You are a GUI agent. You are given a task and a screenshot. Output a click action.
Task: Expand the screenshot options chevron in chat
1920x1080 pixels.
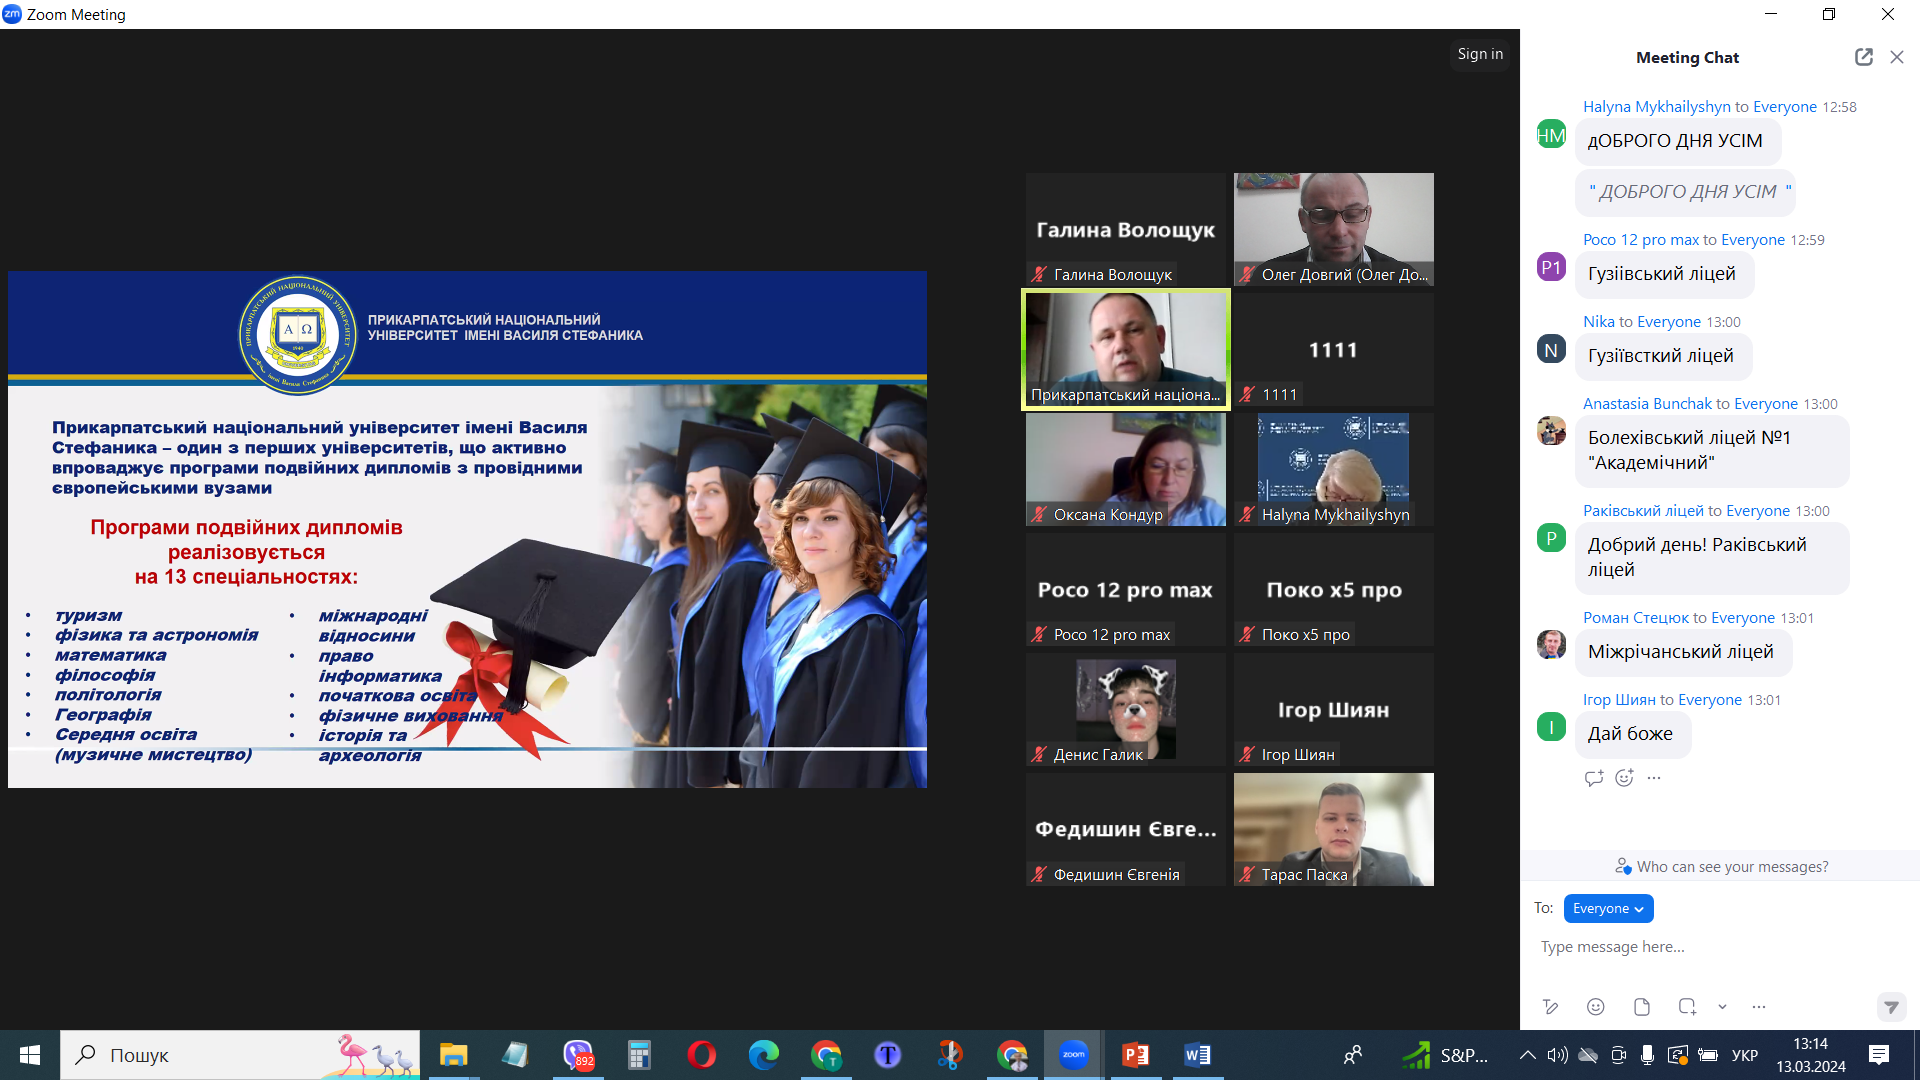click(x=1722, y=1007)
